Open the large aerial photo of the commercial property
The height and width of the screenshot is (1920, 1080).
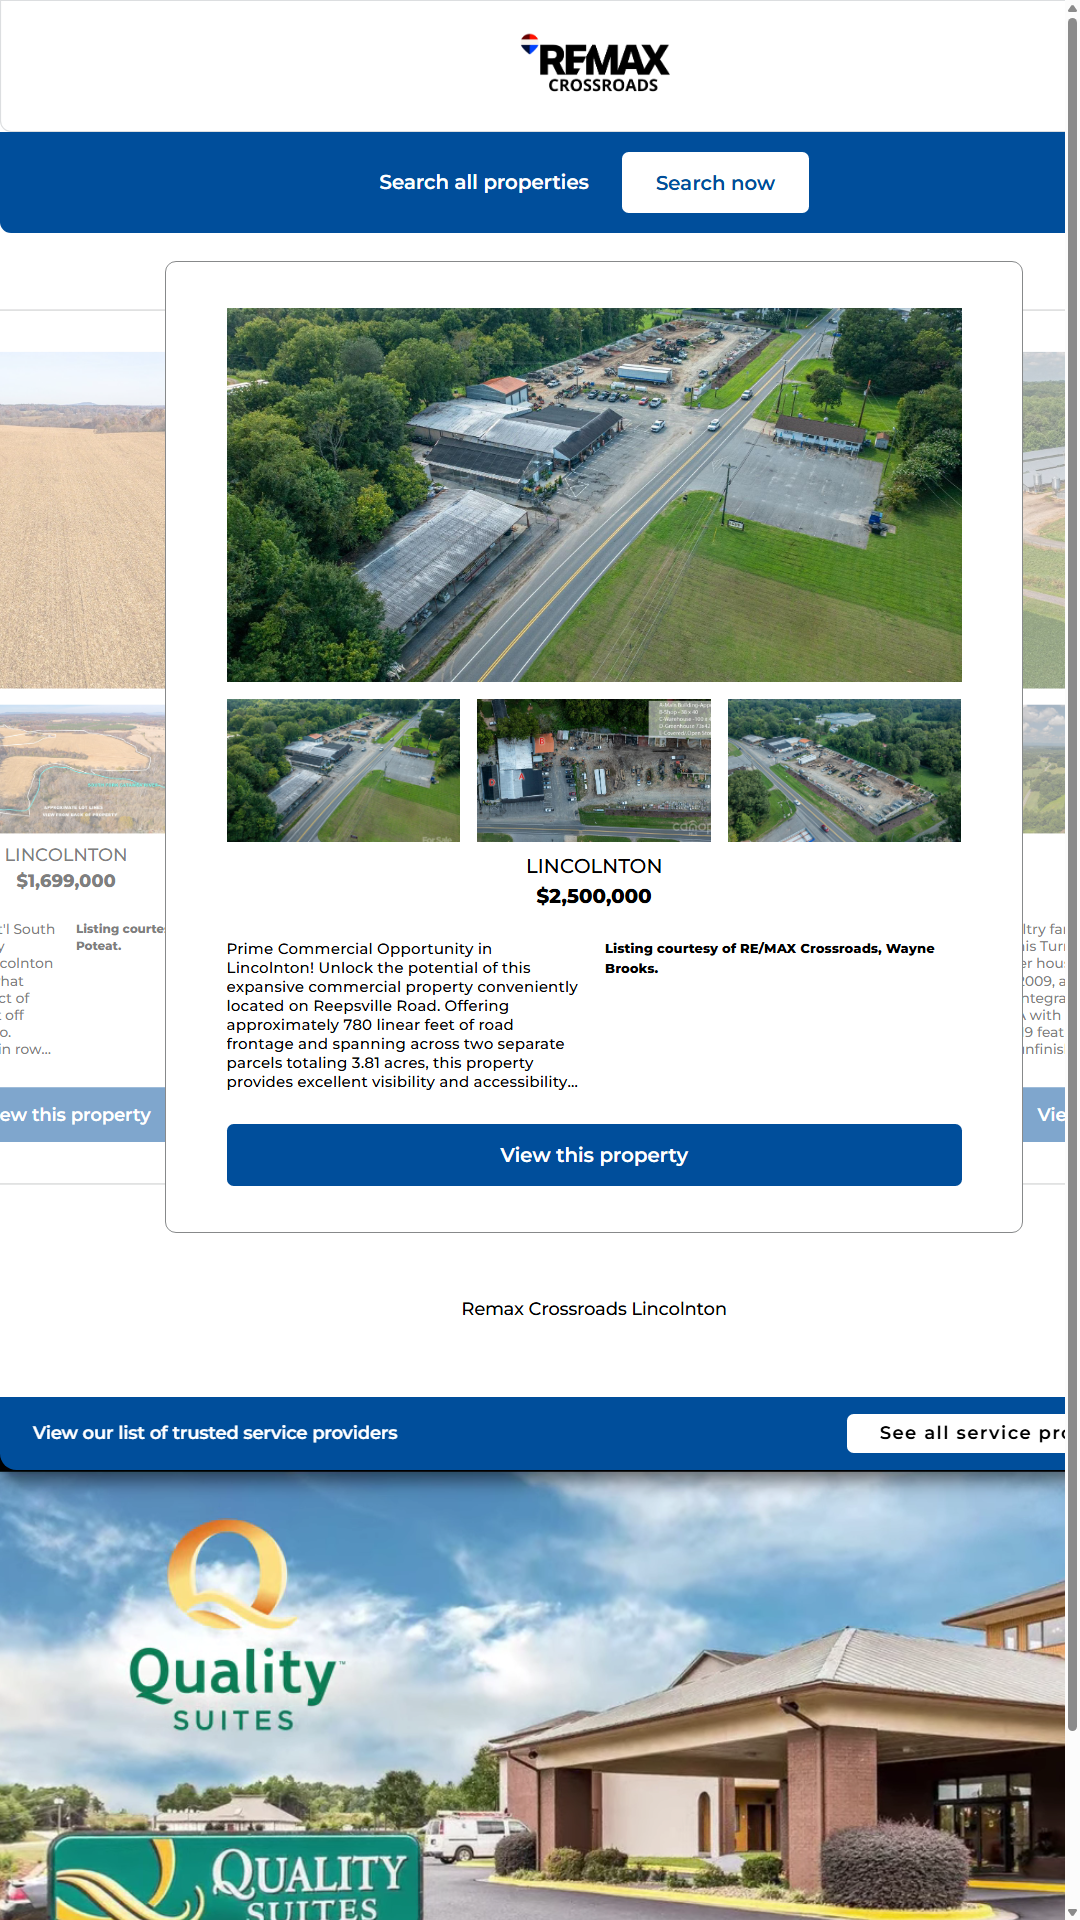[594, 495]
